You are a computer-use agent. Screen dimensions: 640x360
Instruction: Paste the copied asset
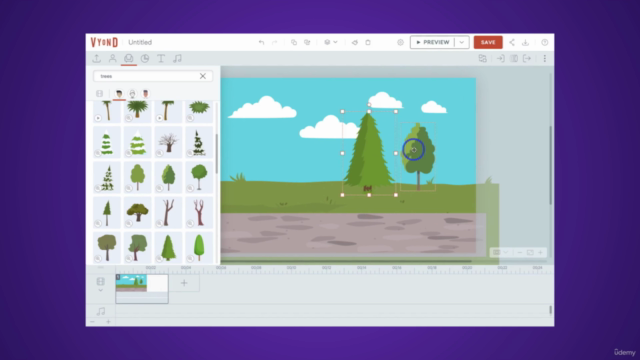click(x=307, y=42)
